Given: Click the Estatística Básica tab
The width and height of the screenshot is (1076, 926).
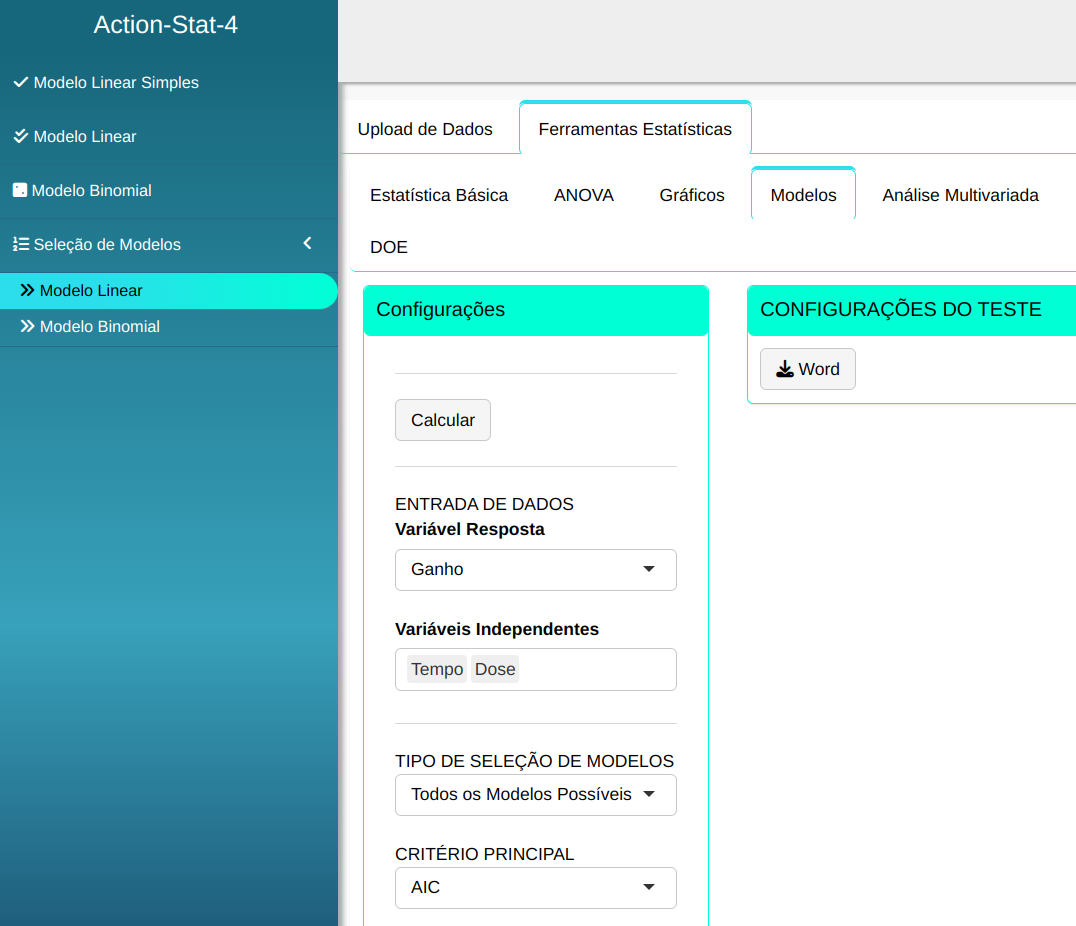Looking at the screenshot, I should 439,195.
